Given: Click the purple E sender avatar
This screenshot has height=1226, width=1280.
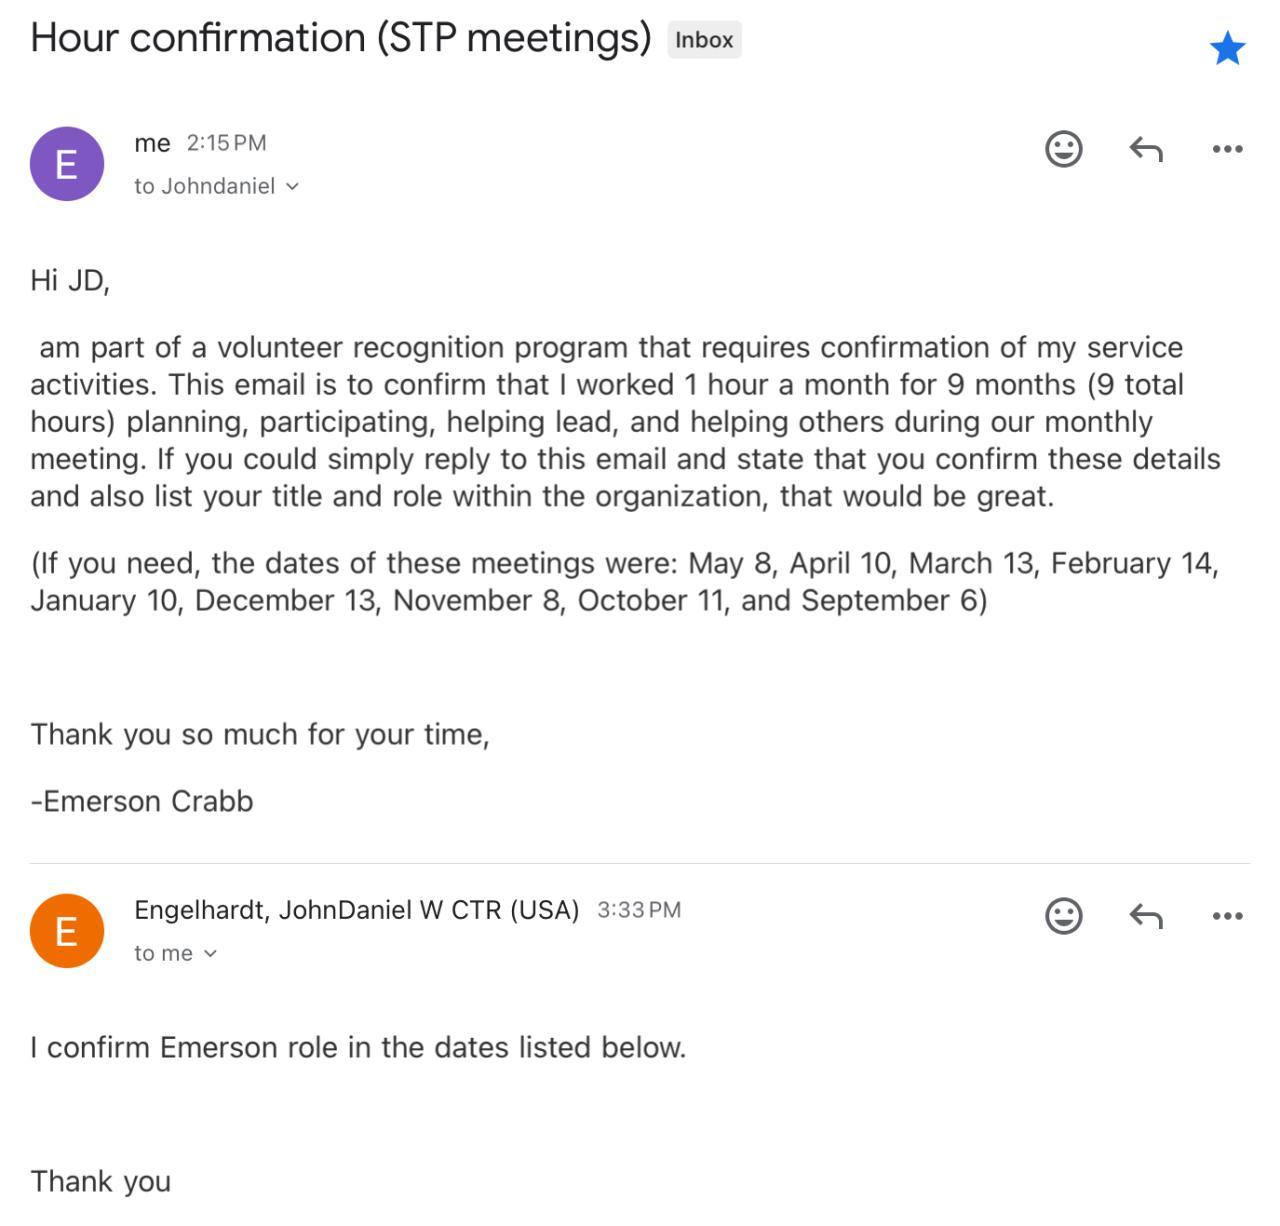Looking at the screenshot, I should [67, 164].
